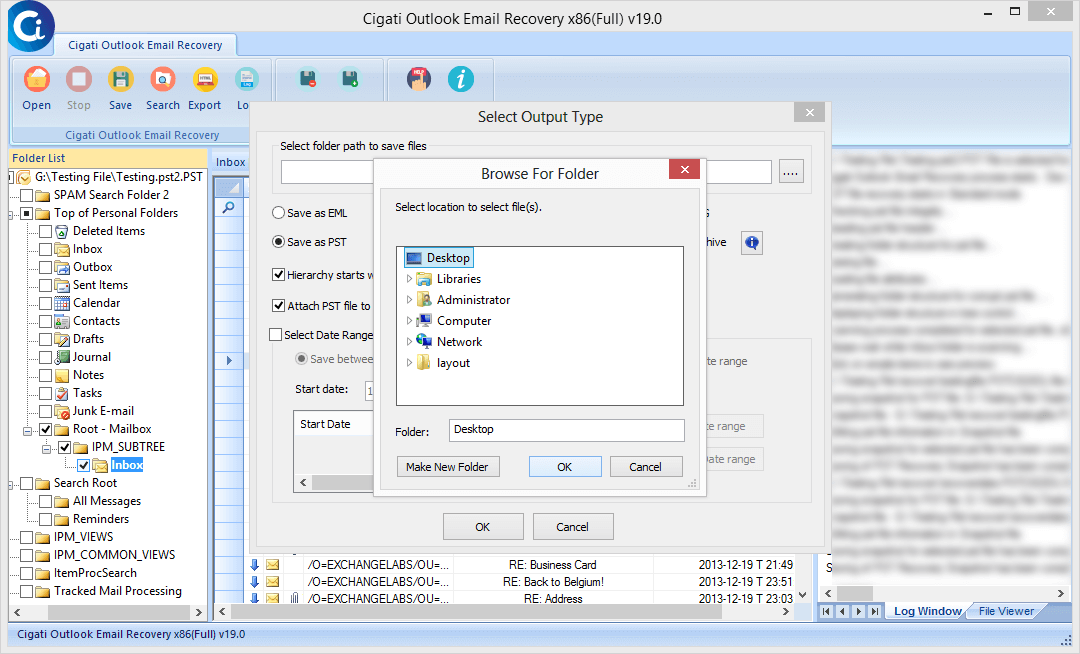The height and width of the screenshot is (654, 1080).
Task: Click the log panel horizontal scrollbar thumb
Action: 855,593
